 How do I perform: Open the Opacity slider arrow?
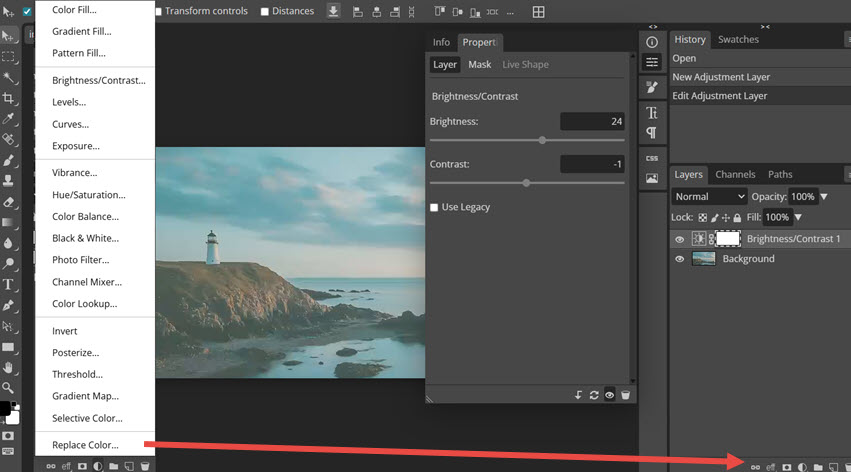coord(824,196)
